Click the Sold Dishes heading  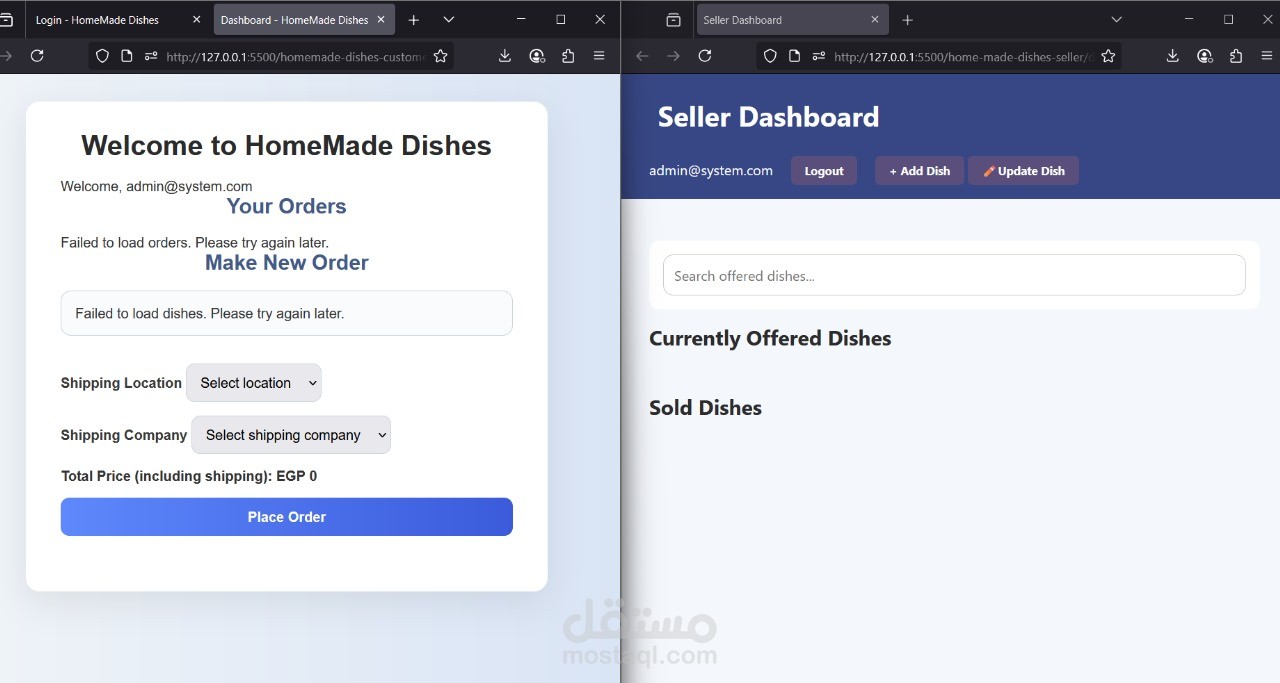point(705,407)
